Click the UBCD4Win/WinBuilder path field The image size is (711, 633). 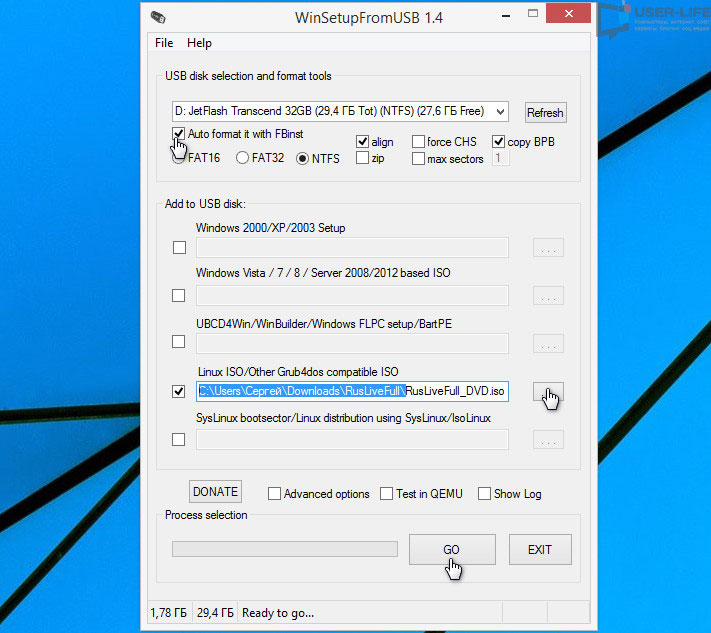[x=352, y=344]
